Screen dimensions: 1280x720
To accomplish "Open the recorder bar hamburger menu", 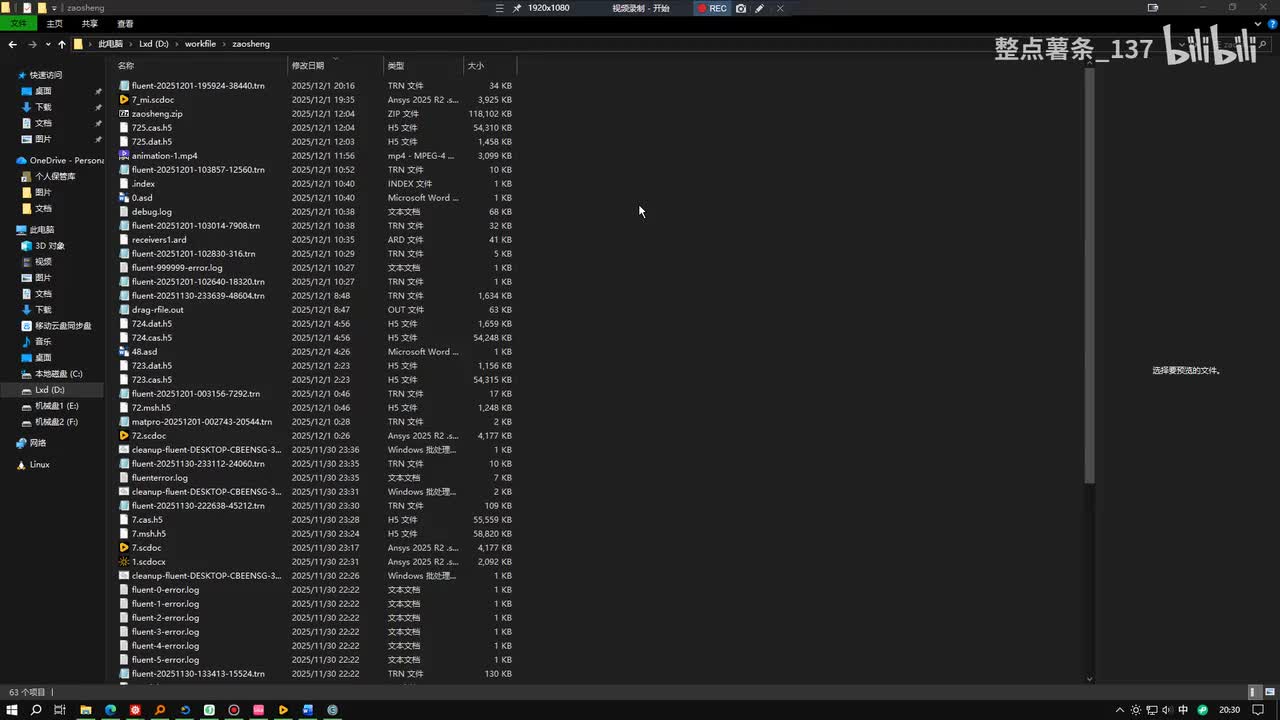I will 500,8.
